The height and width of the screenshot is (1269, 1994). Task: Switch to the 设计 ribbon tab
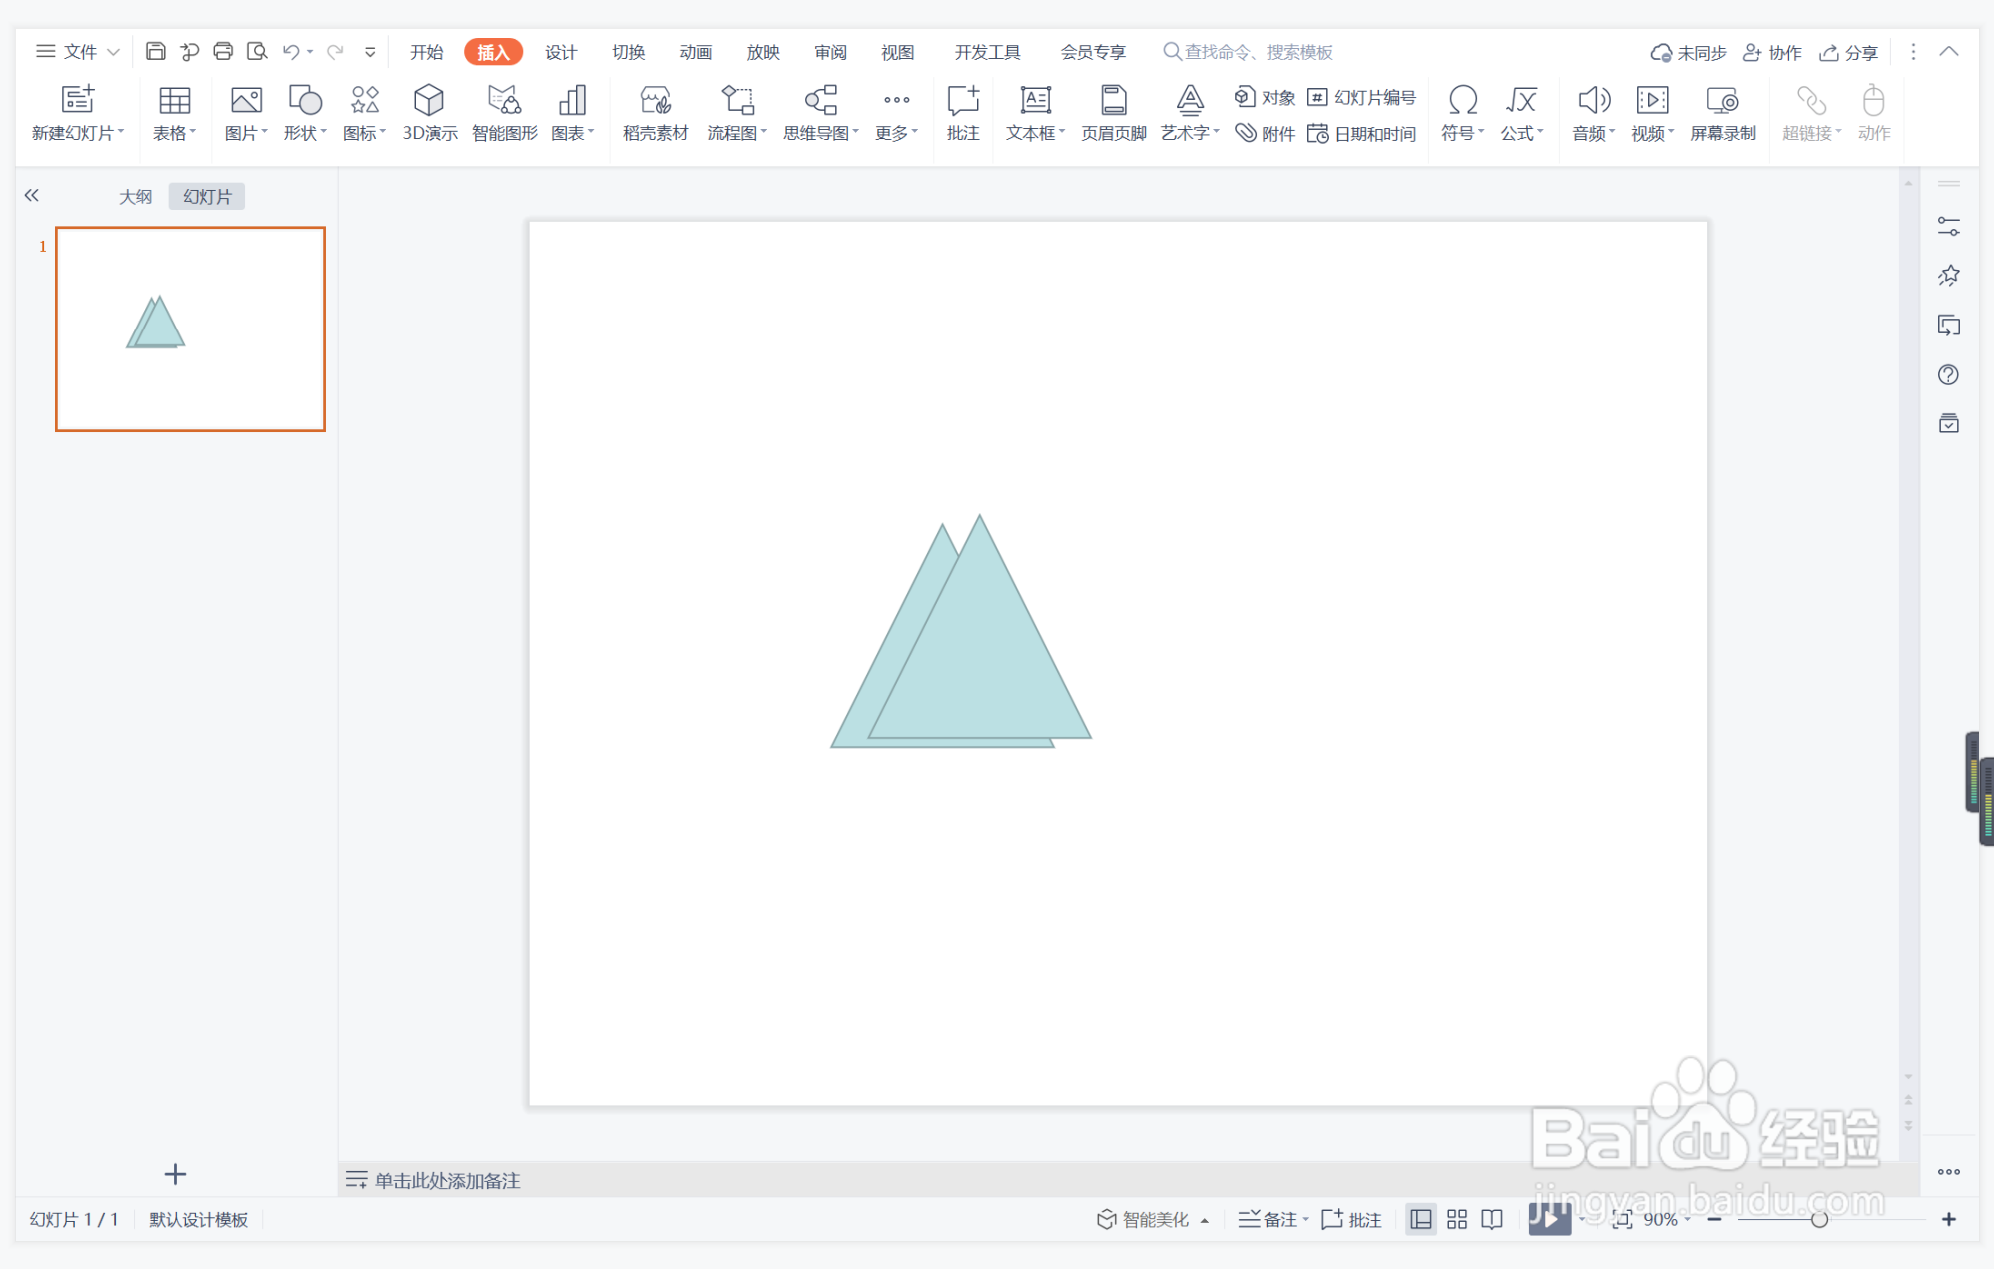tap(561, 52)
